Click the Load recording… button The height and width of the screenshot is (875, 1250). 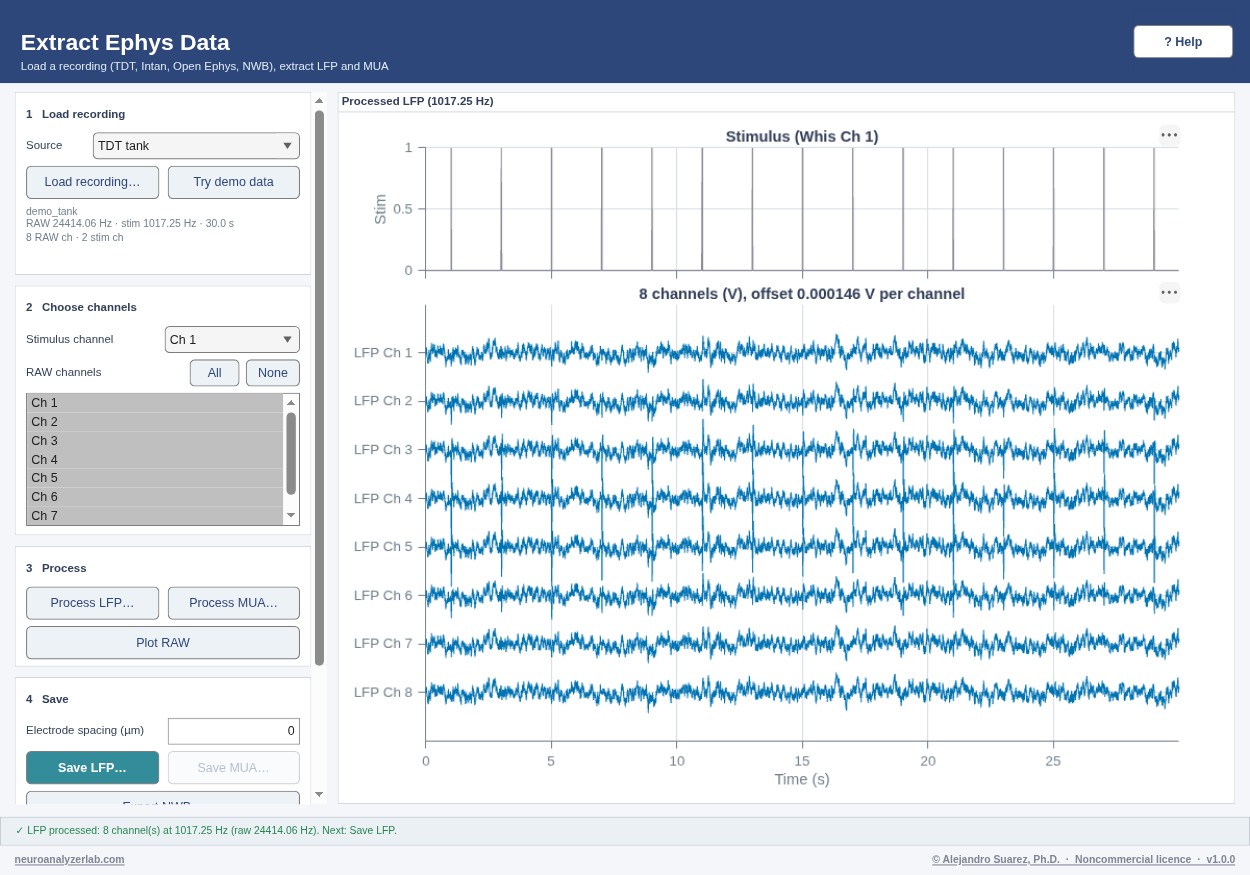(92, 182)
